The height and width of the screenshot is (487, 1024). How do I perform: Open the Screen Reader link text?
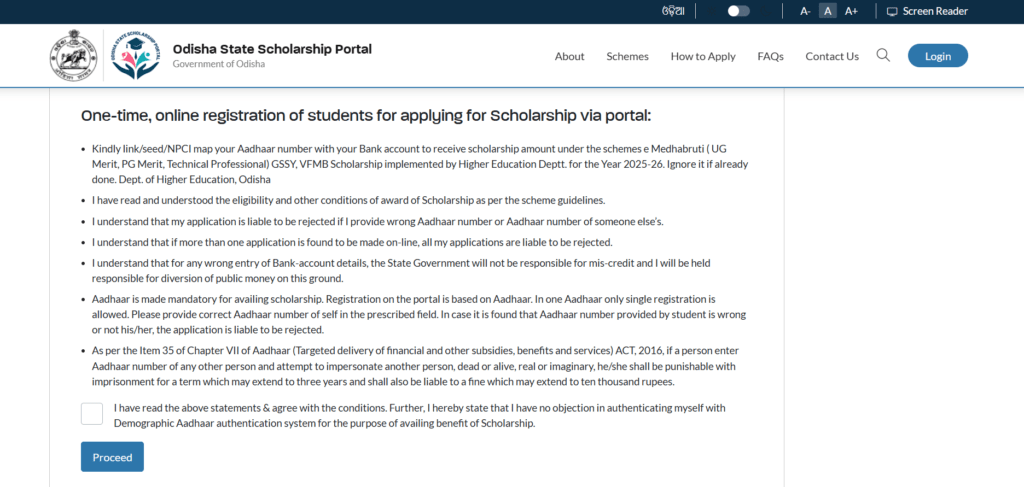(x=935, y=11)
